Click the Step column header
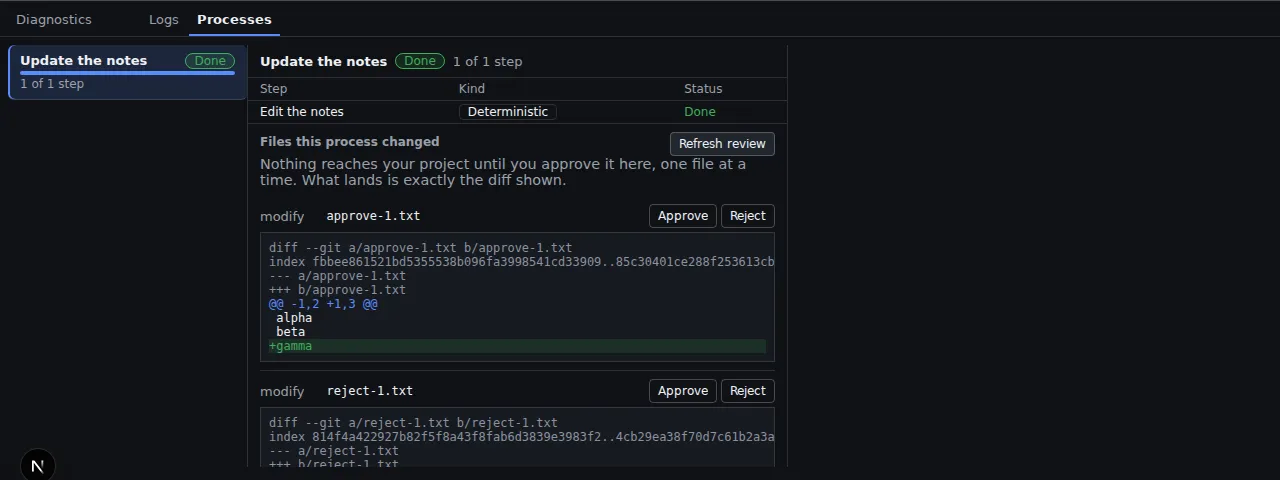Image resolution: width=1280 pixels, height=480 pixels. (x=274, y=89)
